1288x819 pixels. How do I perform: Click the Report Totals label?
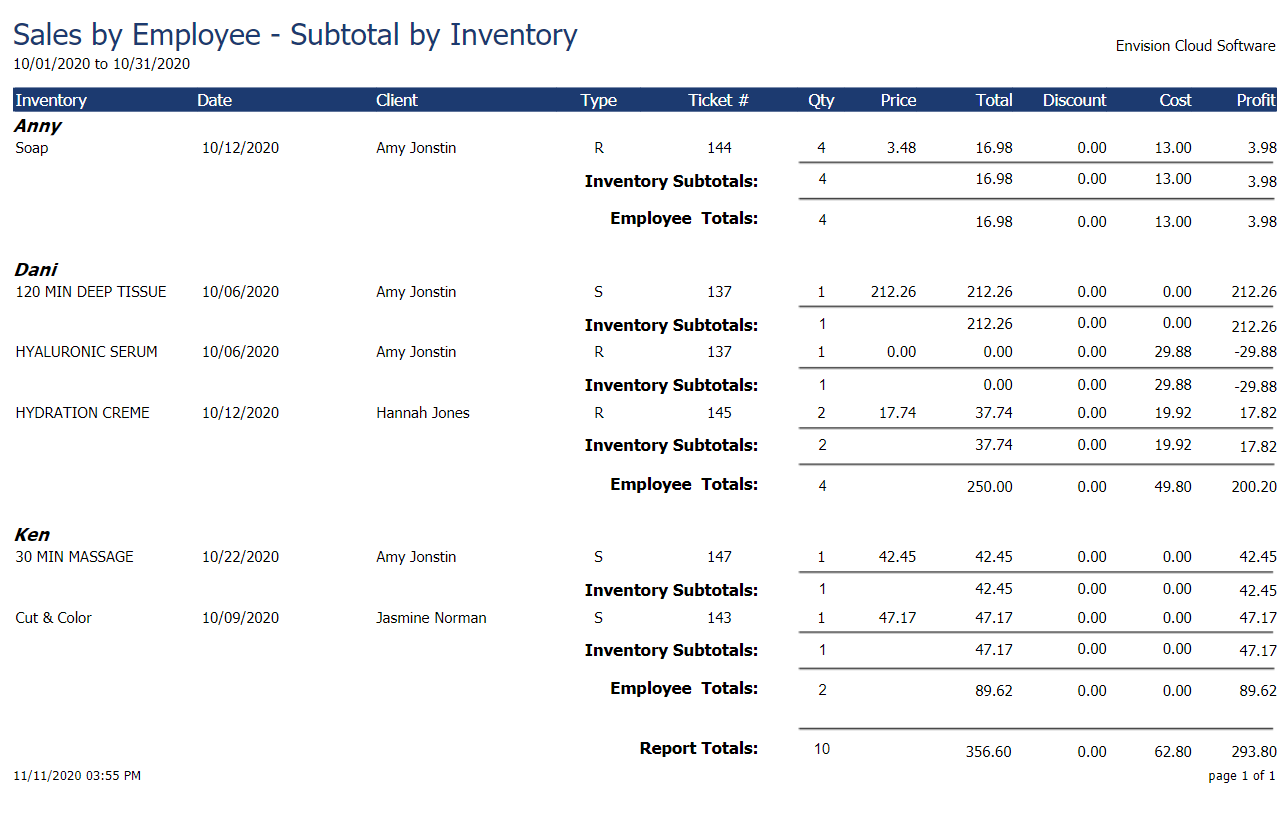coord(699,748)
